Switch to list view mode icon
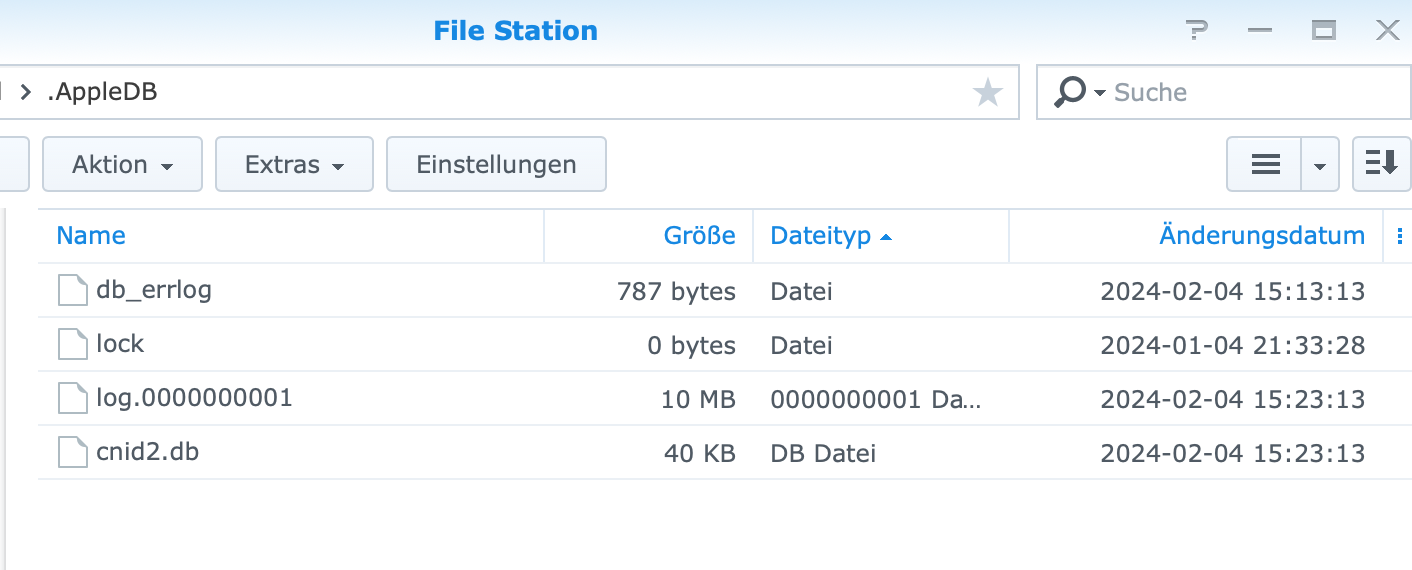 [1265, 165]
